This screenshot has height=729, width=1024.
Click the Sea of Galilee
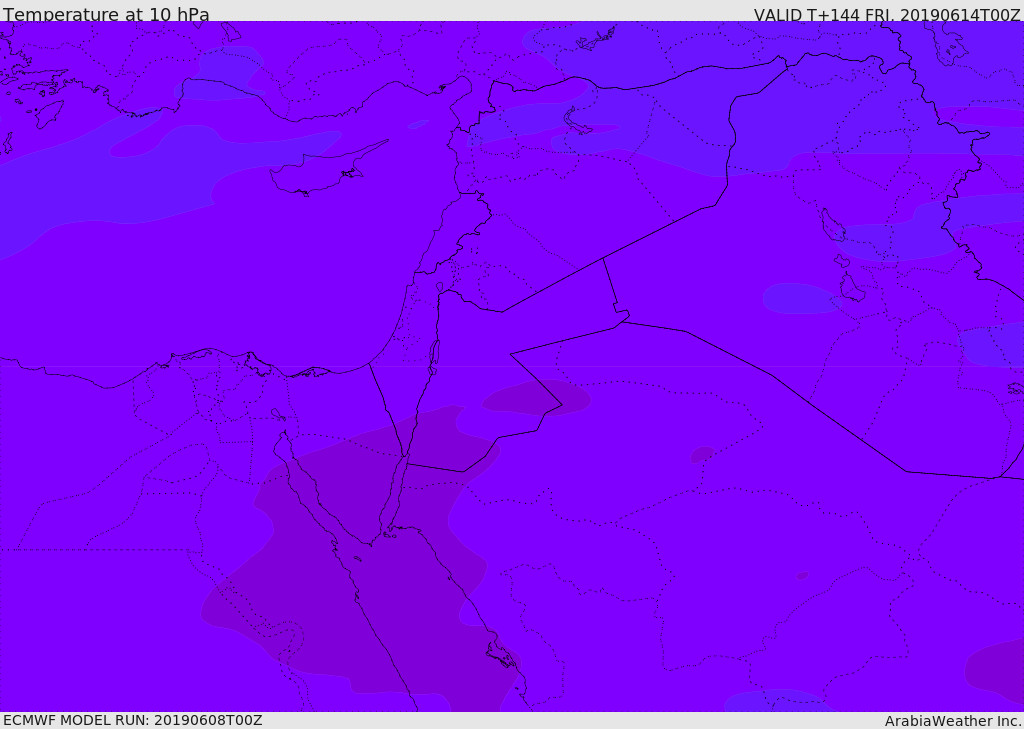pyautogui.click(x=439, y=287)
